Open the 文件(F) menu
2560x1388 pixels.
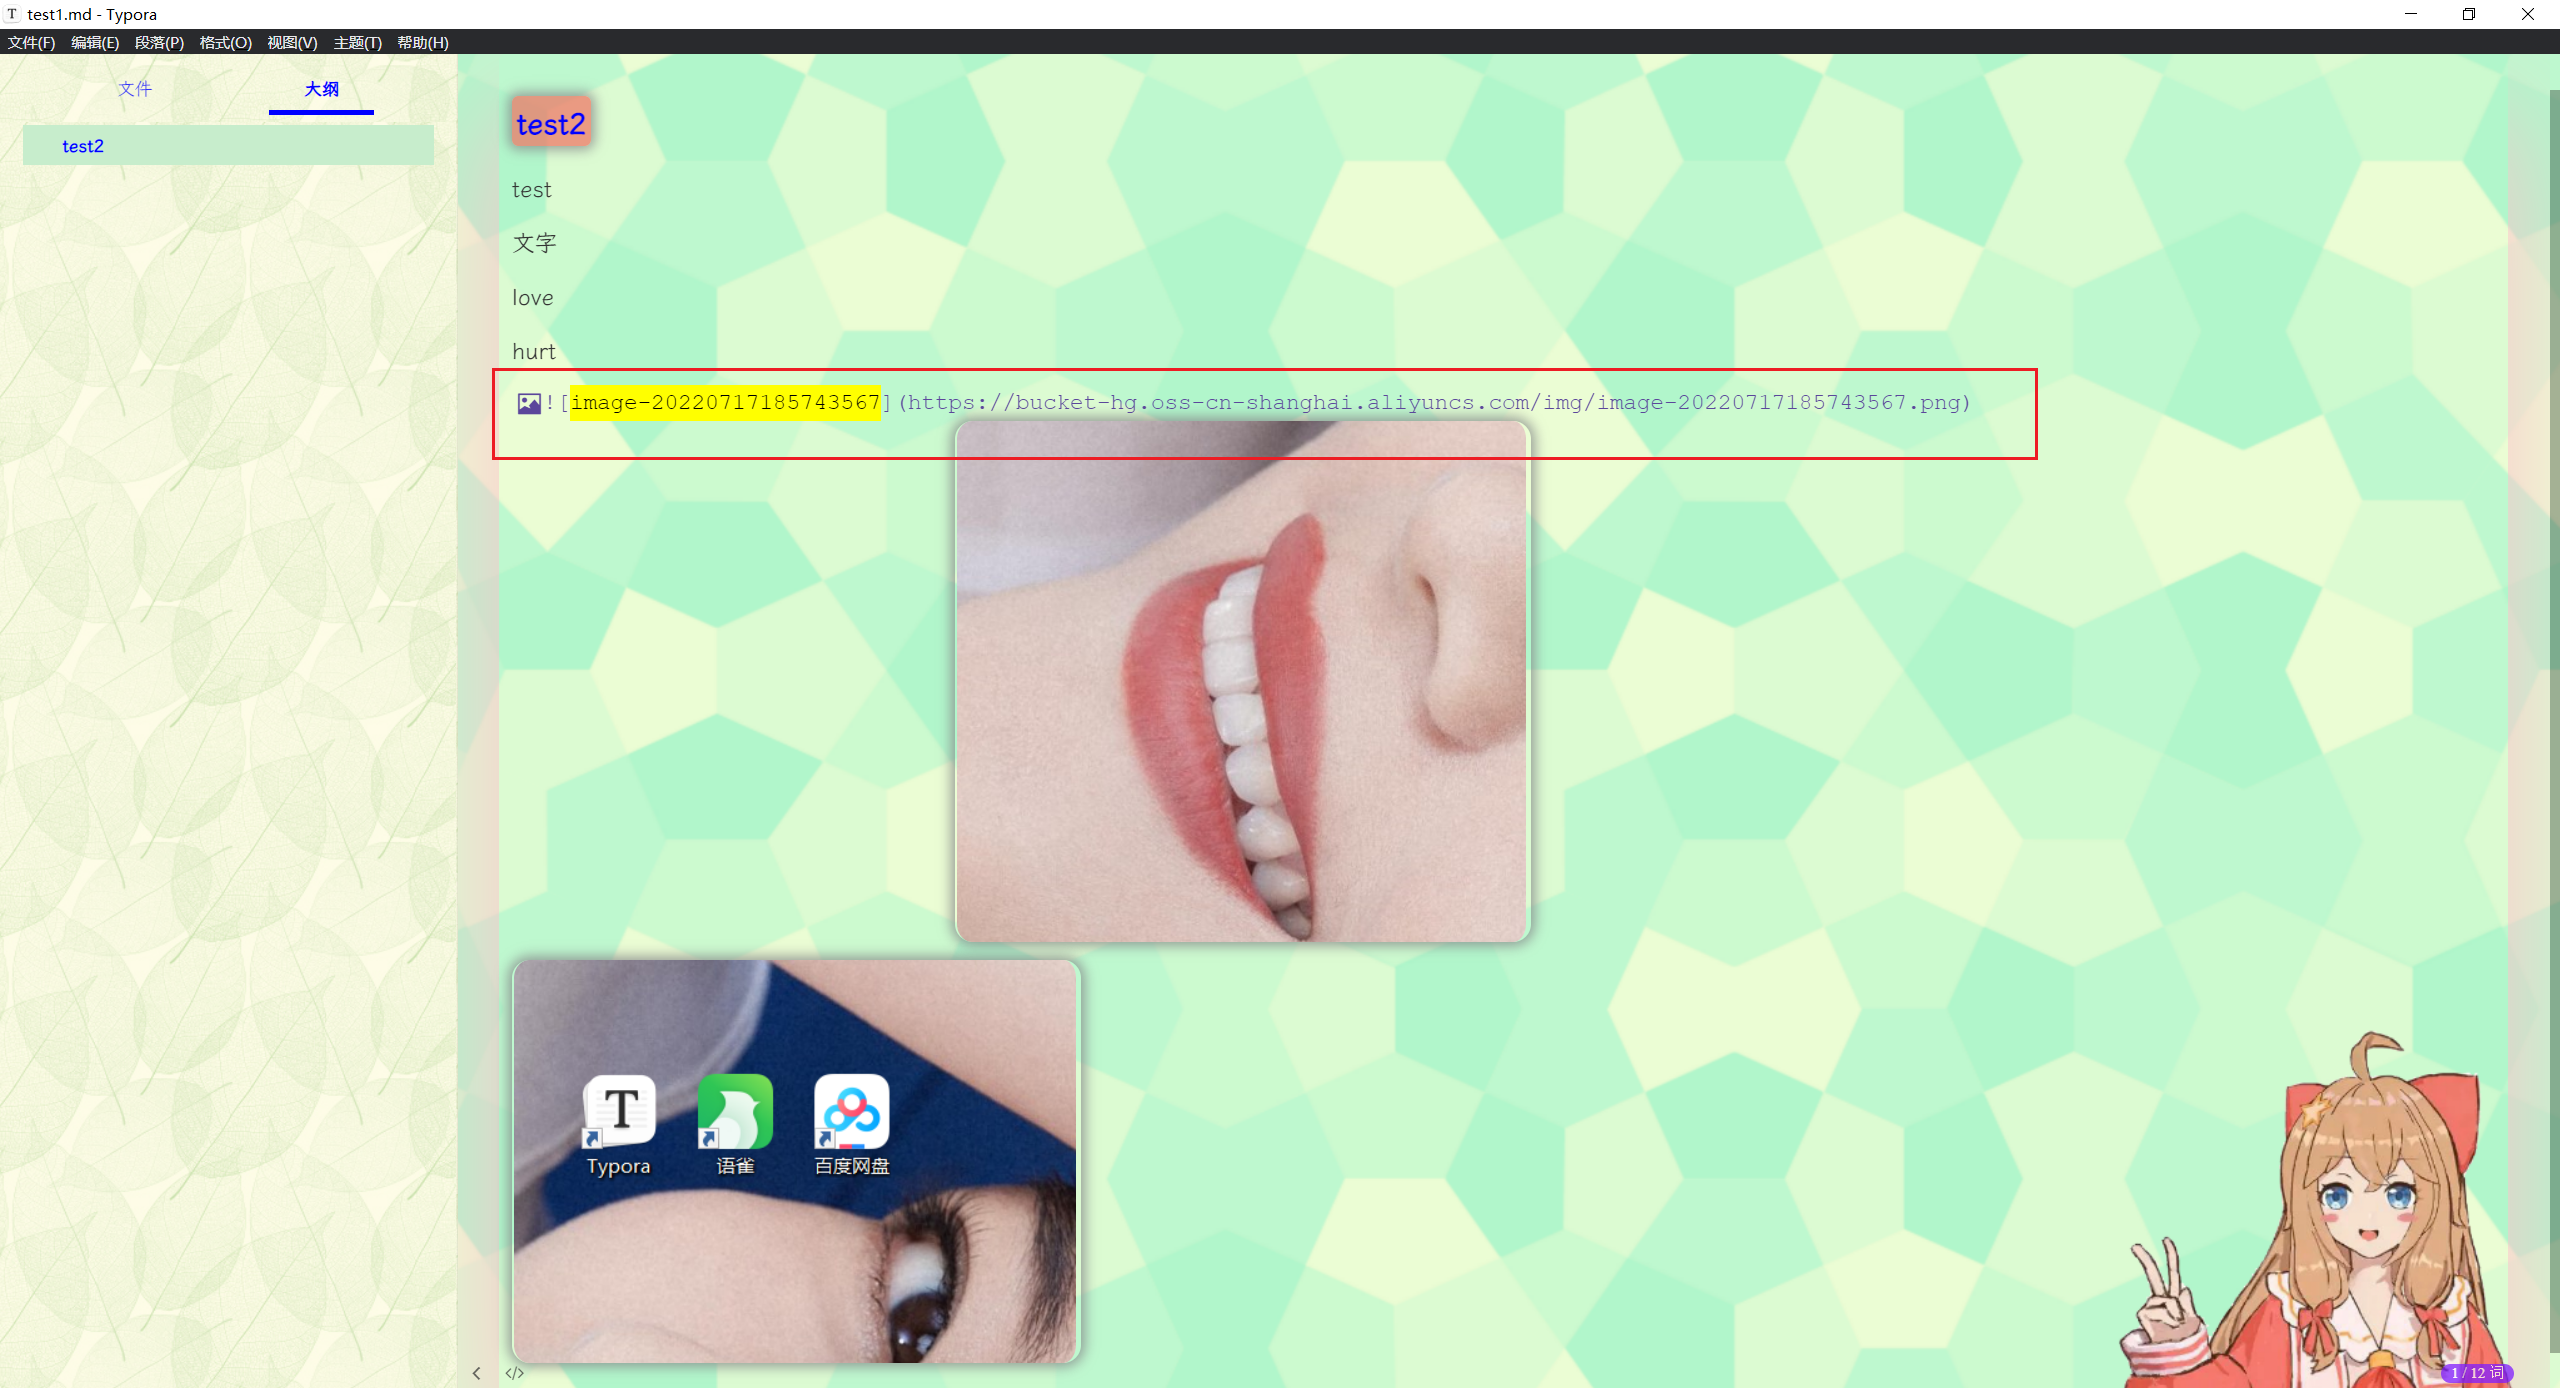[x=31, y=42]
